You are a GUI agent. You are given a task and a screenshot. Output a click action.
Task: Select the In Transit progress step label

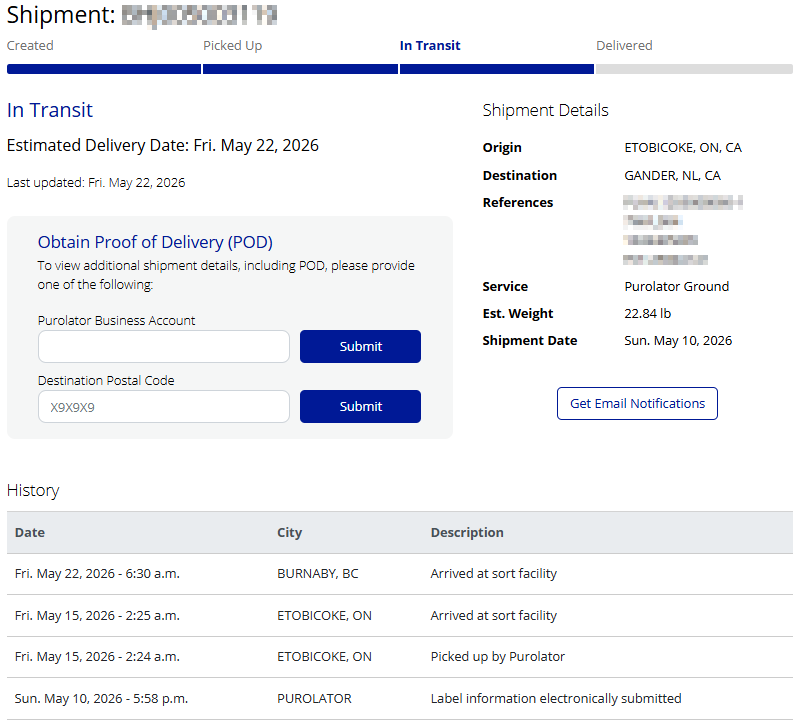(x=430, y=46)
